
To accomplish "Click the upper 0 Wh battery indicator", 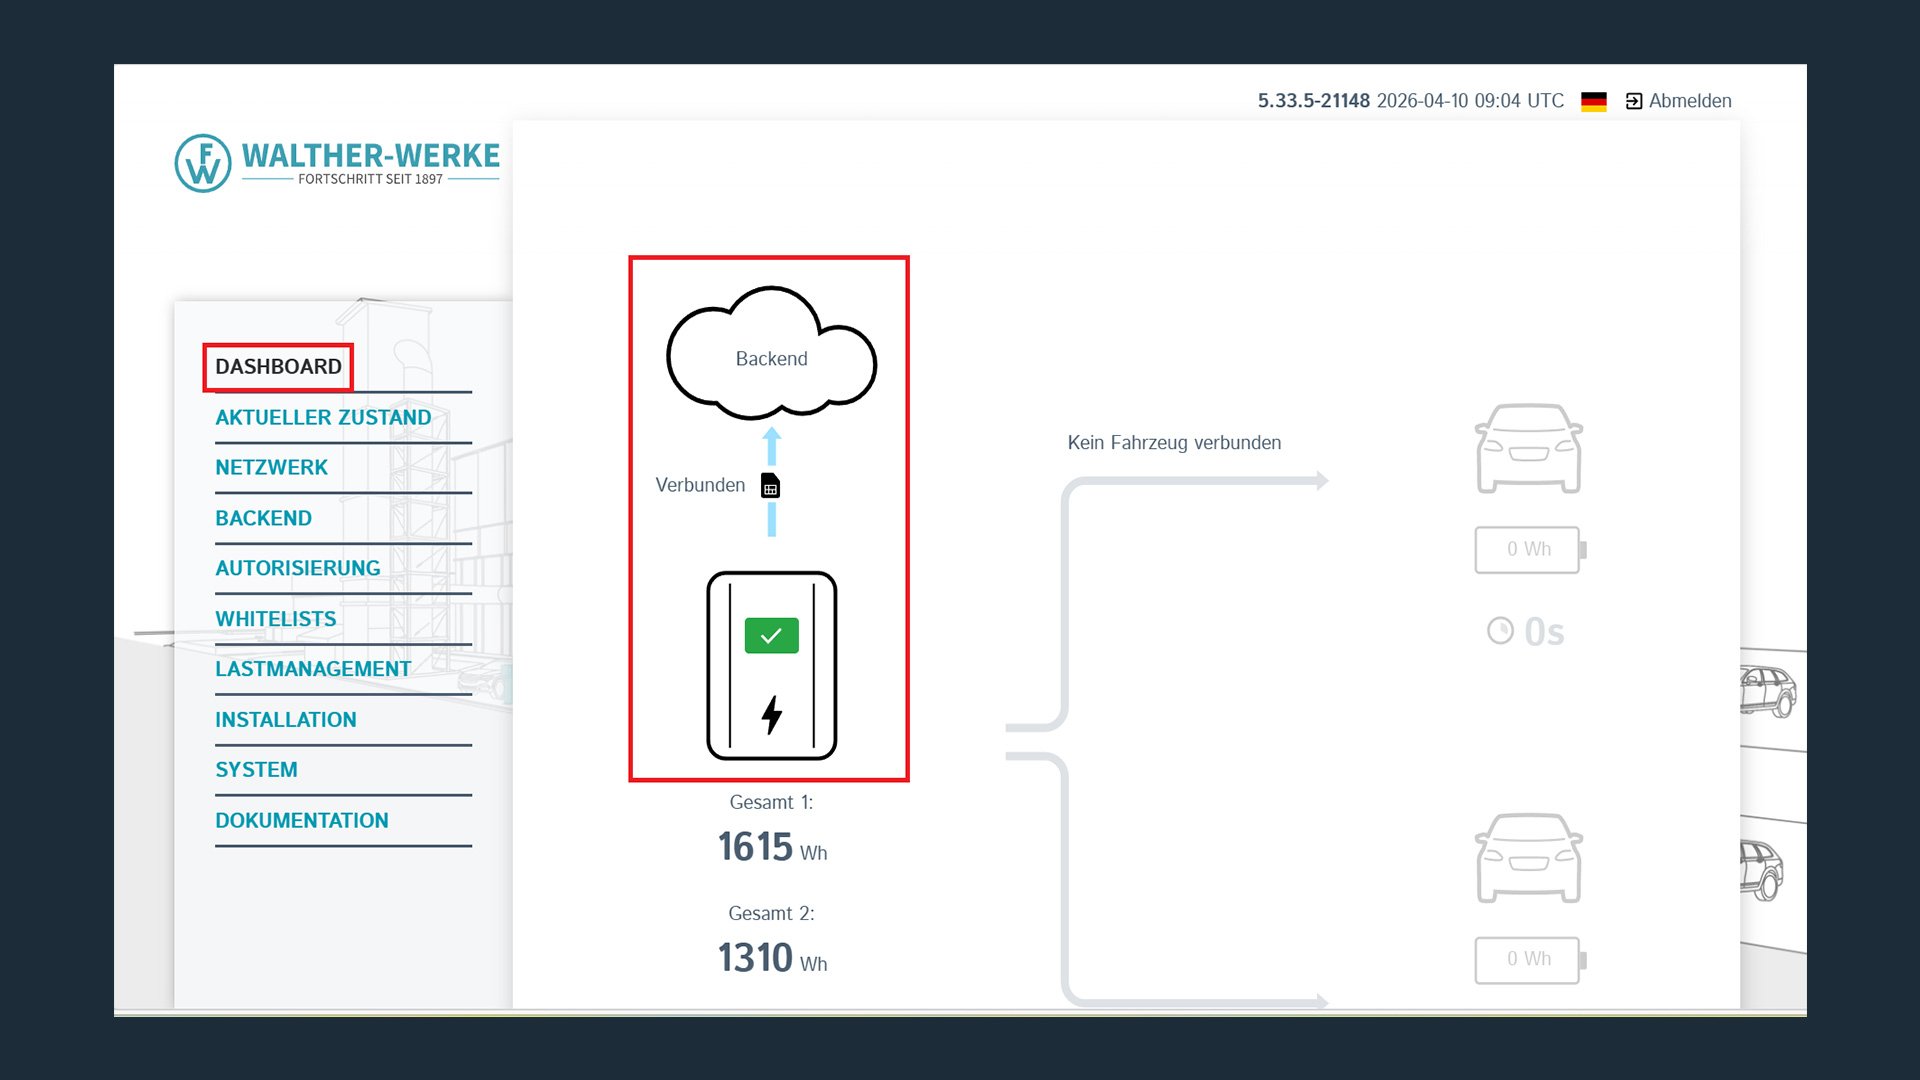I will [1530, 549].
